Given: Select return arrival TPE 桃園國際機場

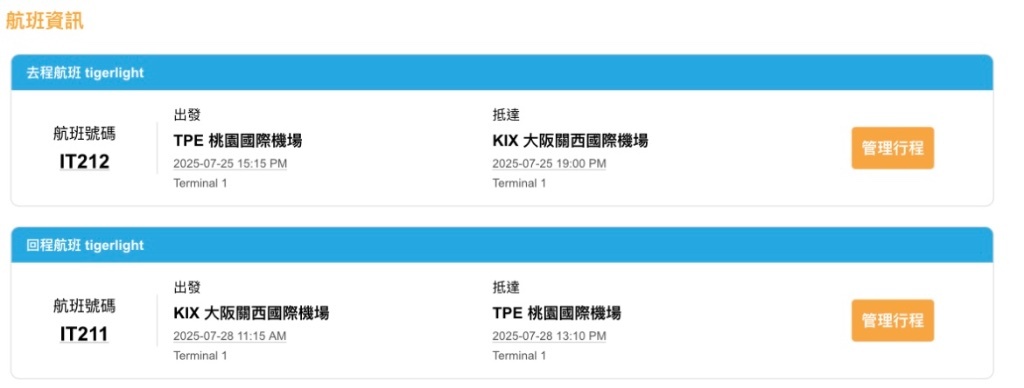Looking at the screenshot, I should [556, 313].
